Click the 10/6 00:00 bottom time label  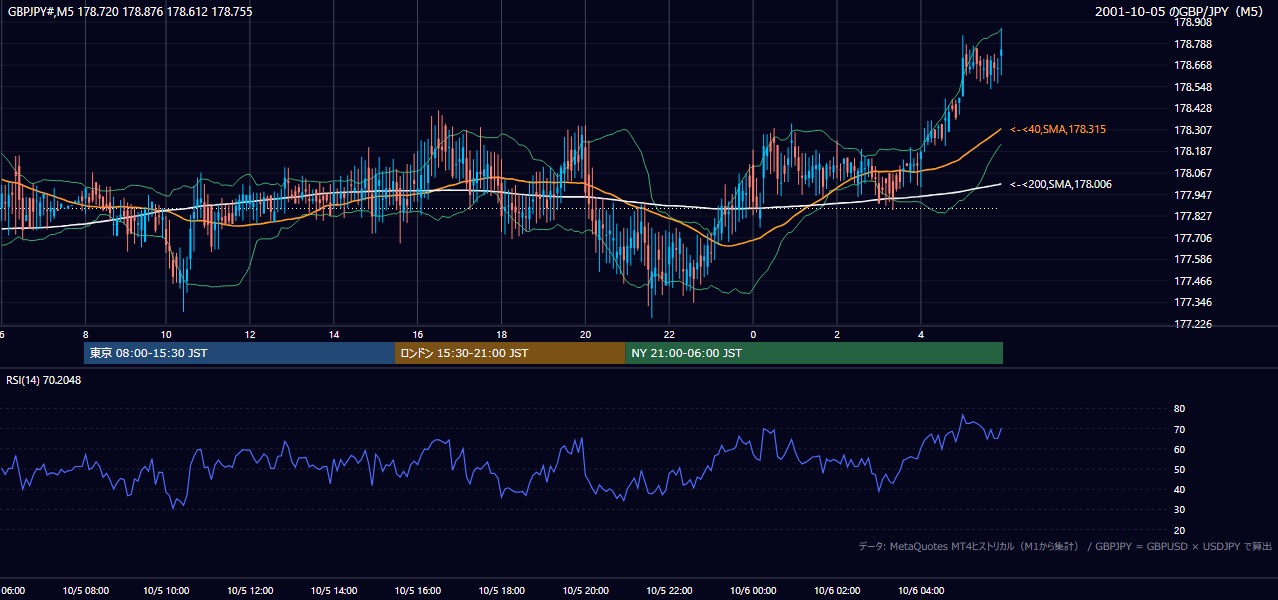pos(753,591)
